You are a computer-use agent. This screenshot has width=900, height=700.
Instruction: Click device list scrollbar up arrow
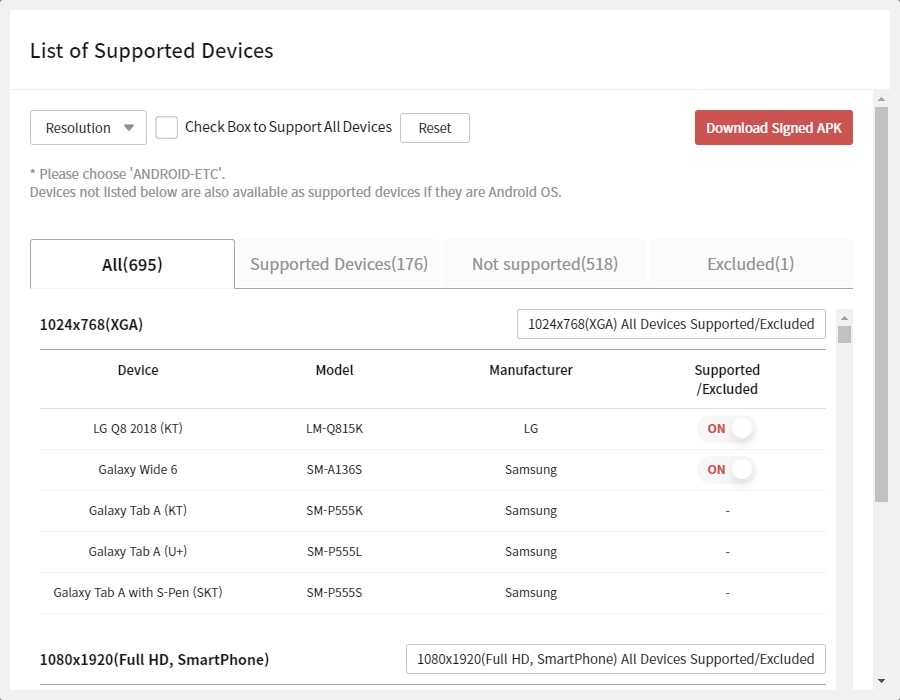point(844,317)
